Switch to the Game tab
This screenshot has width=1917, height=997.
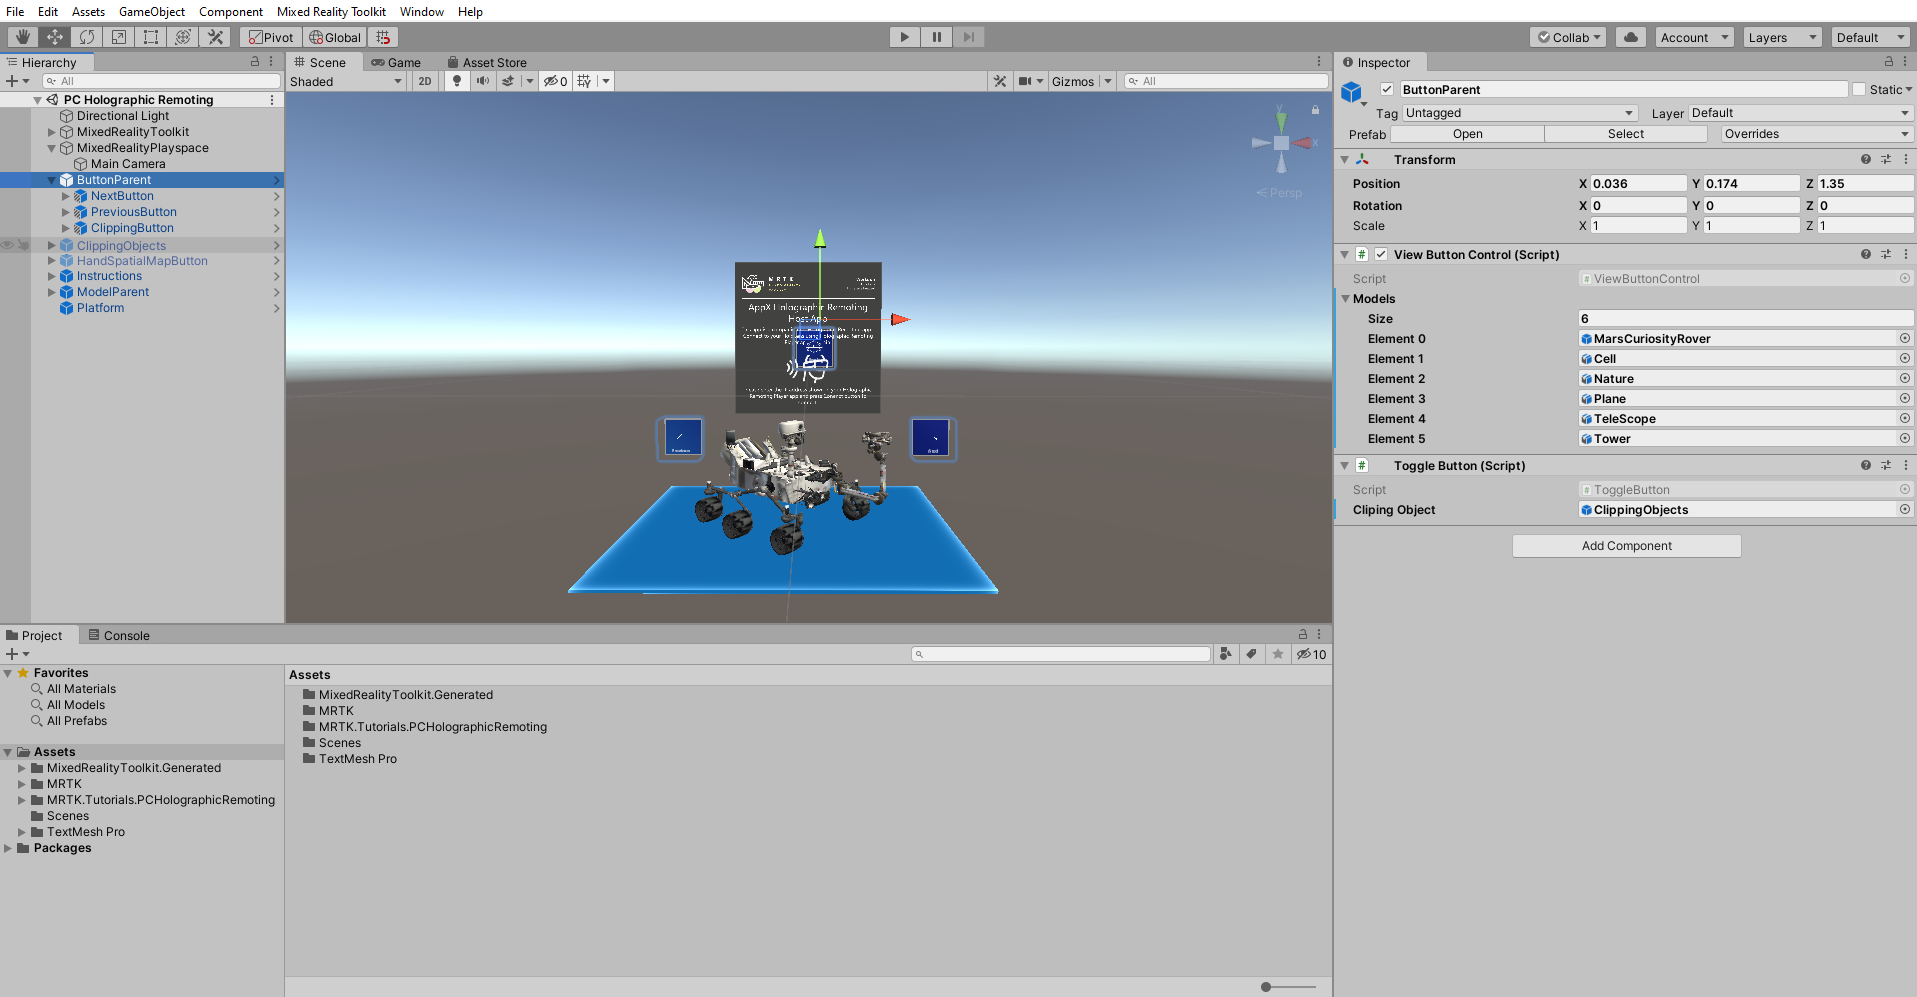tap(396, 62)
